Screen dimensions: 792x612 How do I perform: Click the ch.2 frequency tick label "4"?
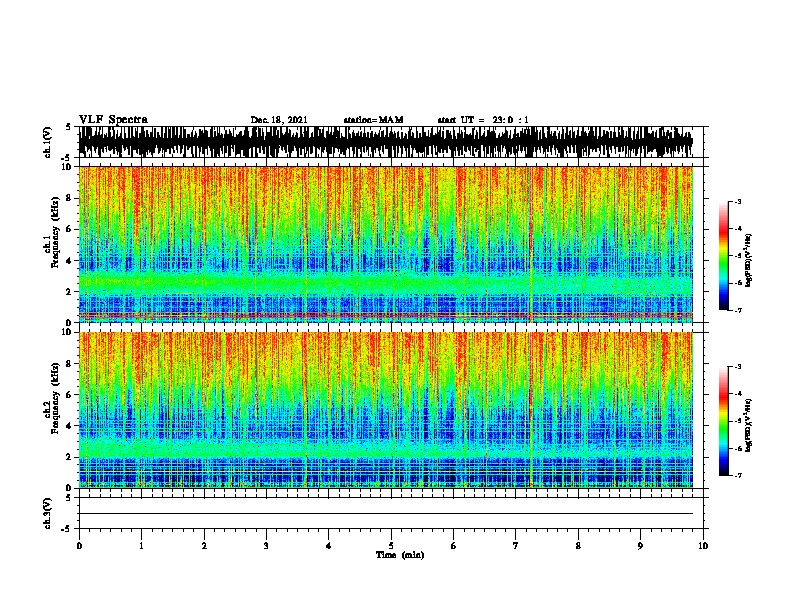coord(69,426)
